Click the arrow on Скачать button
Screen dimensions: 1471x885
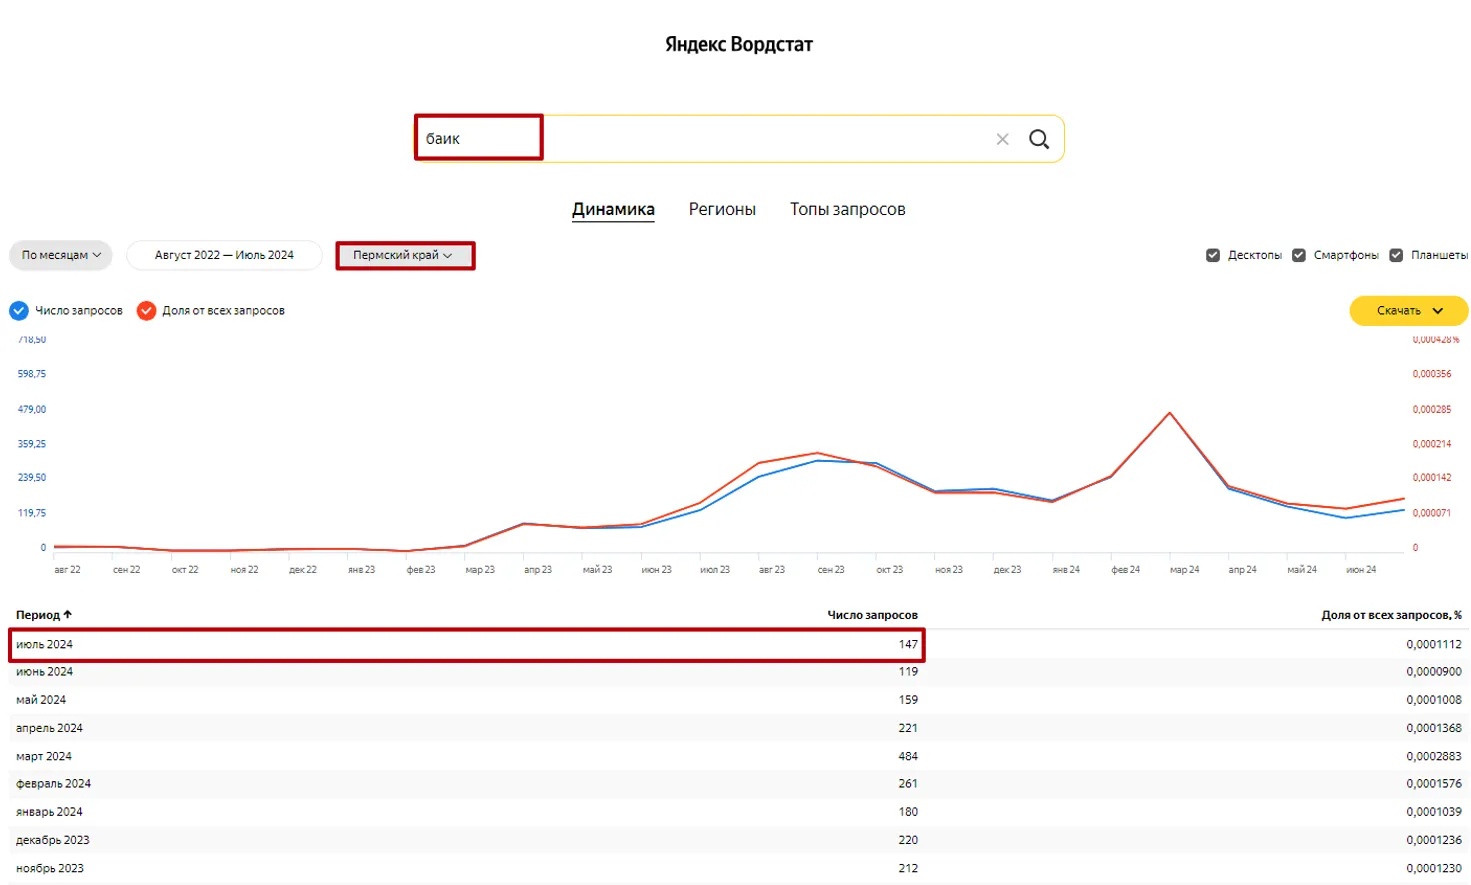[x=1438, y=311]
